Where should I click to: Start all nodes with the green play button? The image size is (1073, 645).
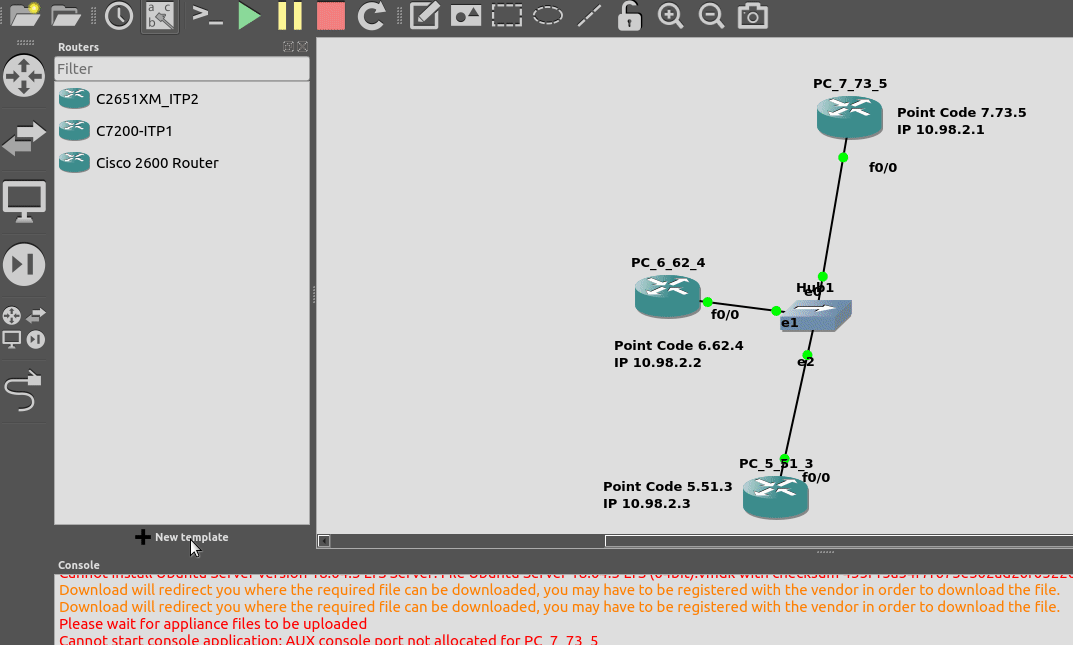[249, 16]
